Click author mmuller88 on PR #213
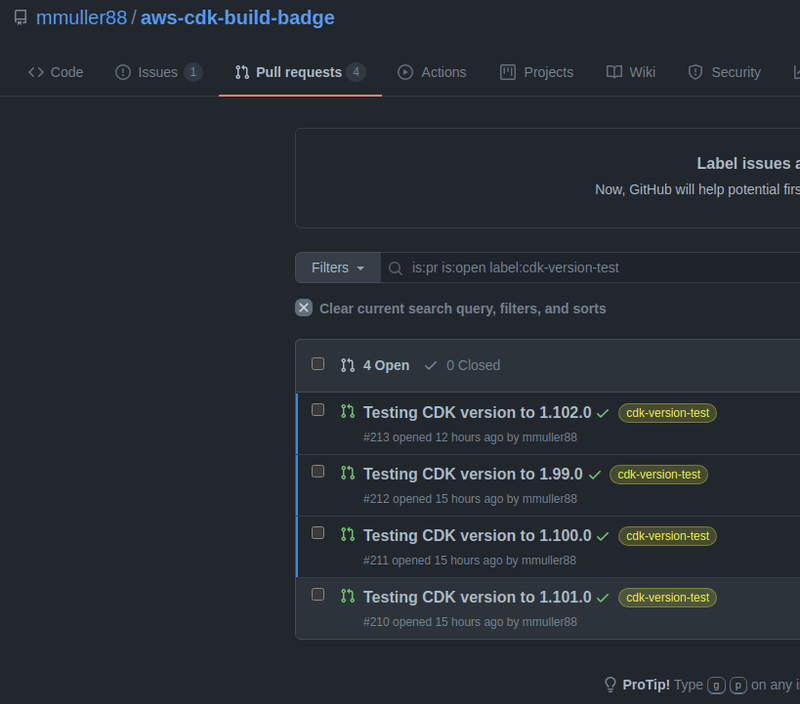 pos(550,438)
